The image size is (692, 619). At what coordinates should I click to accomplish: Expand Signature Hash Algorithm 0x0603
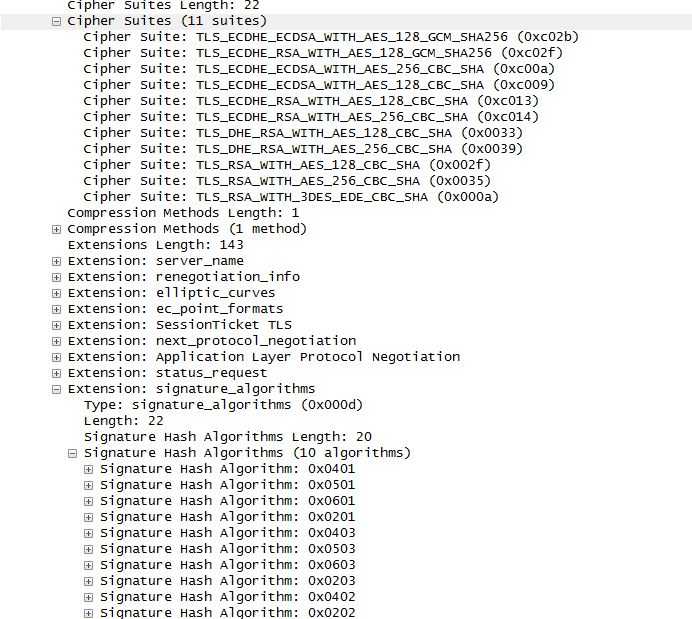coord(88,565)
